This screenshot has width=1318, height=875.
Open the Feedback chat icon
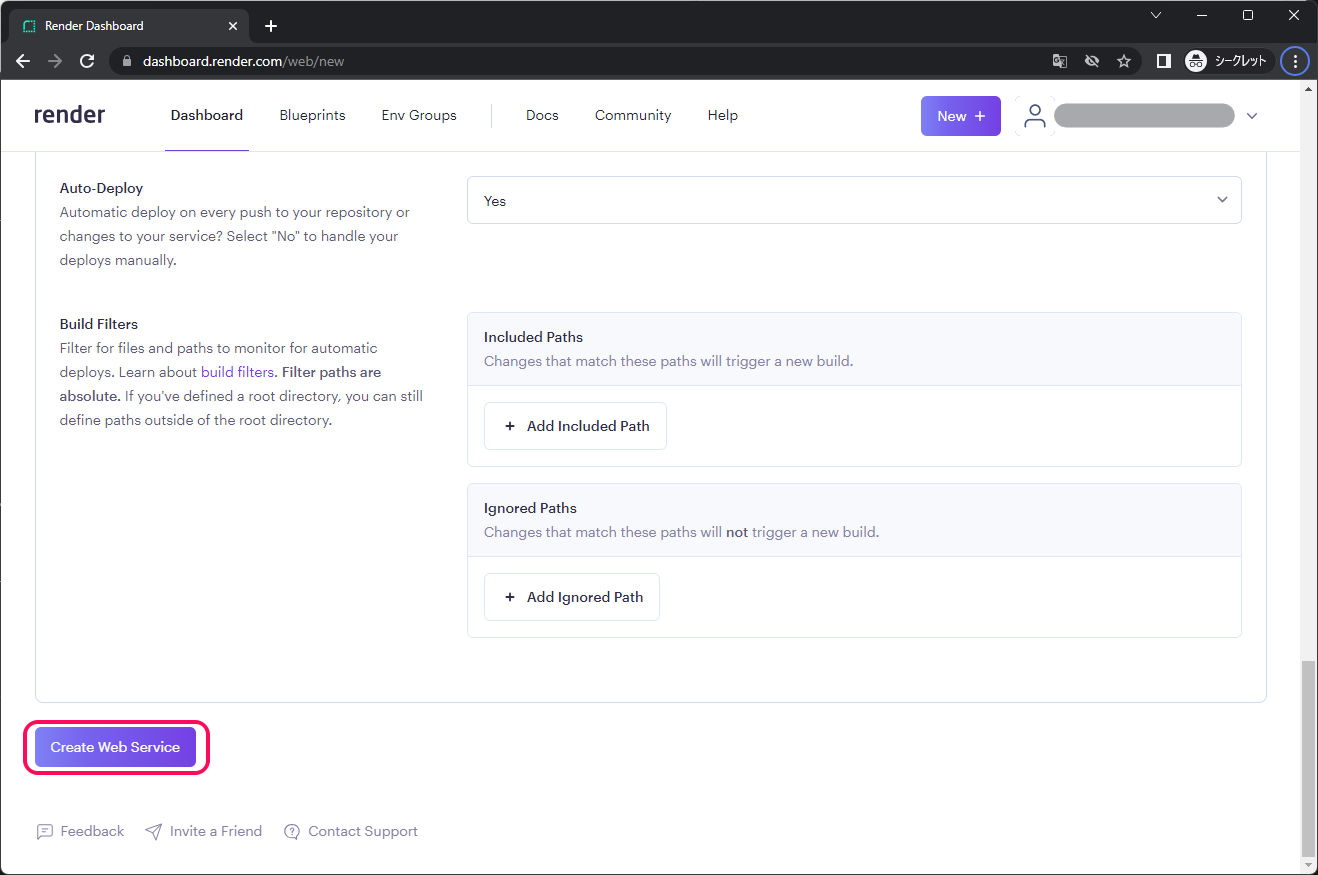46,831
